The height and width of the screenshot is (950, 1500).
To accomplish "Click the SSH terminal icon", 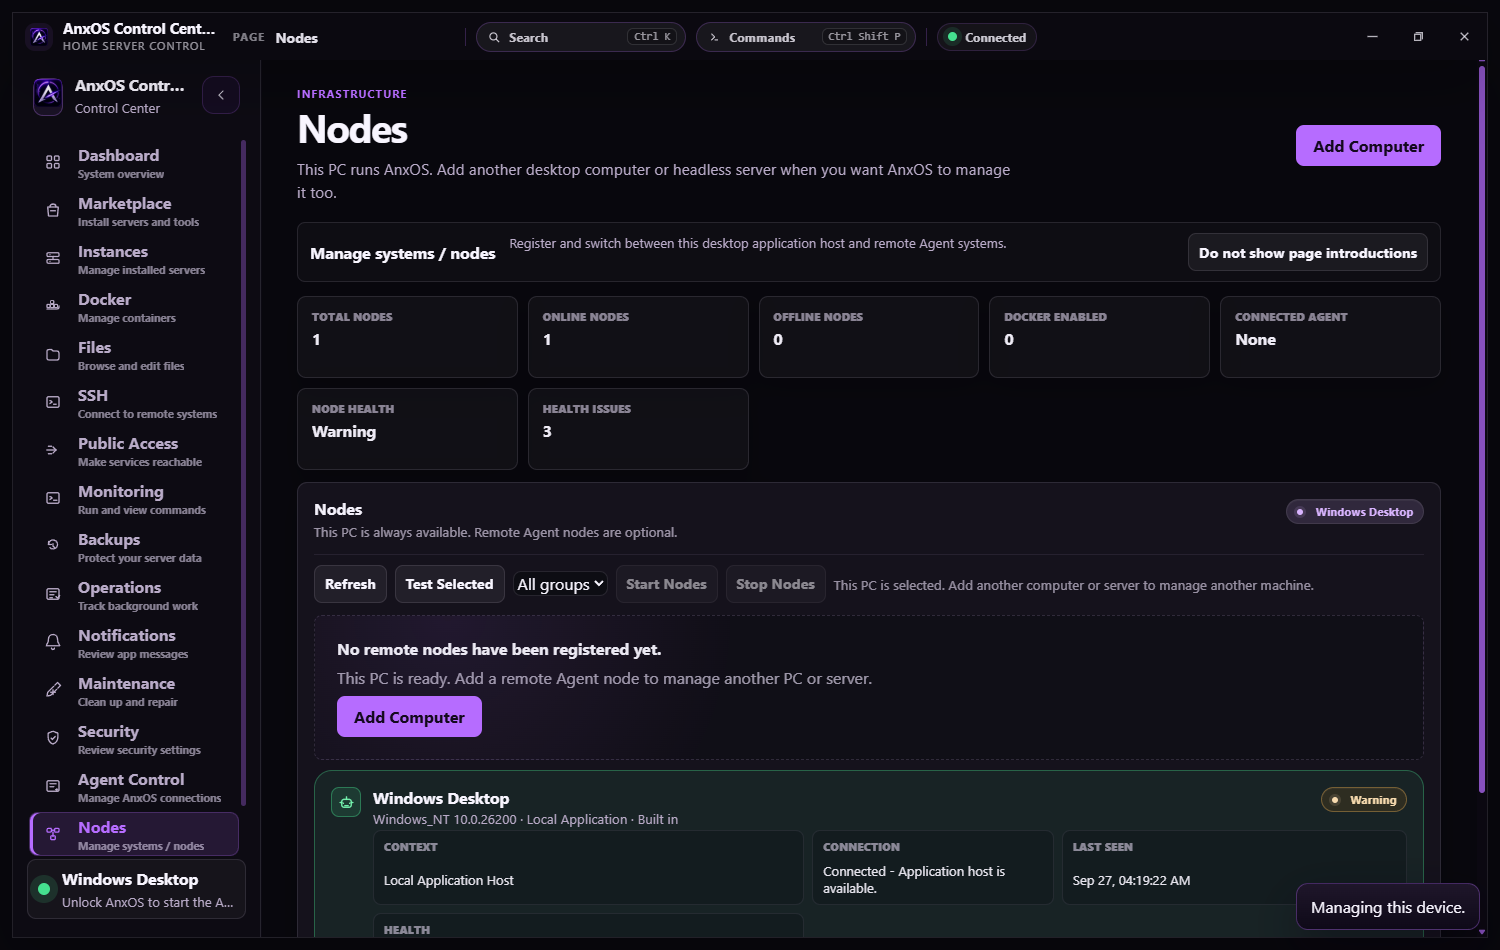I will 53,402.
